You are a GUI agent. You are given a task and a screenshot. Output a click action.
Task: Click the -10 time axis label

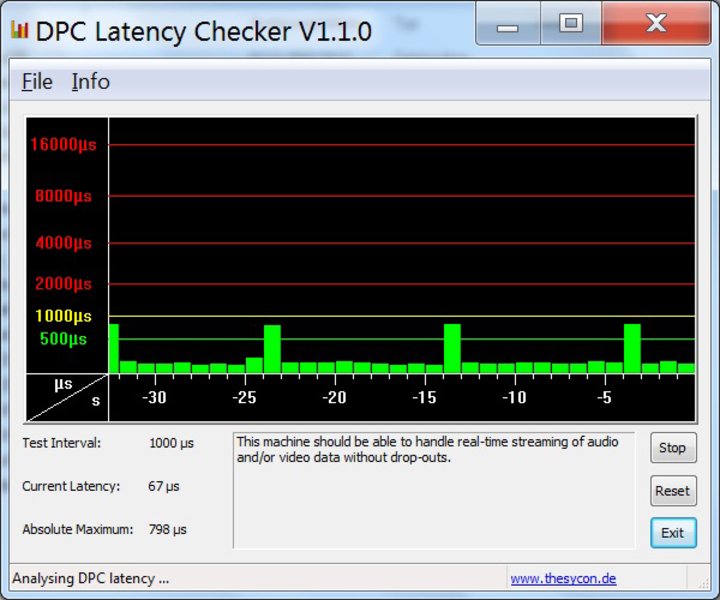click(x=514, y=397)
